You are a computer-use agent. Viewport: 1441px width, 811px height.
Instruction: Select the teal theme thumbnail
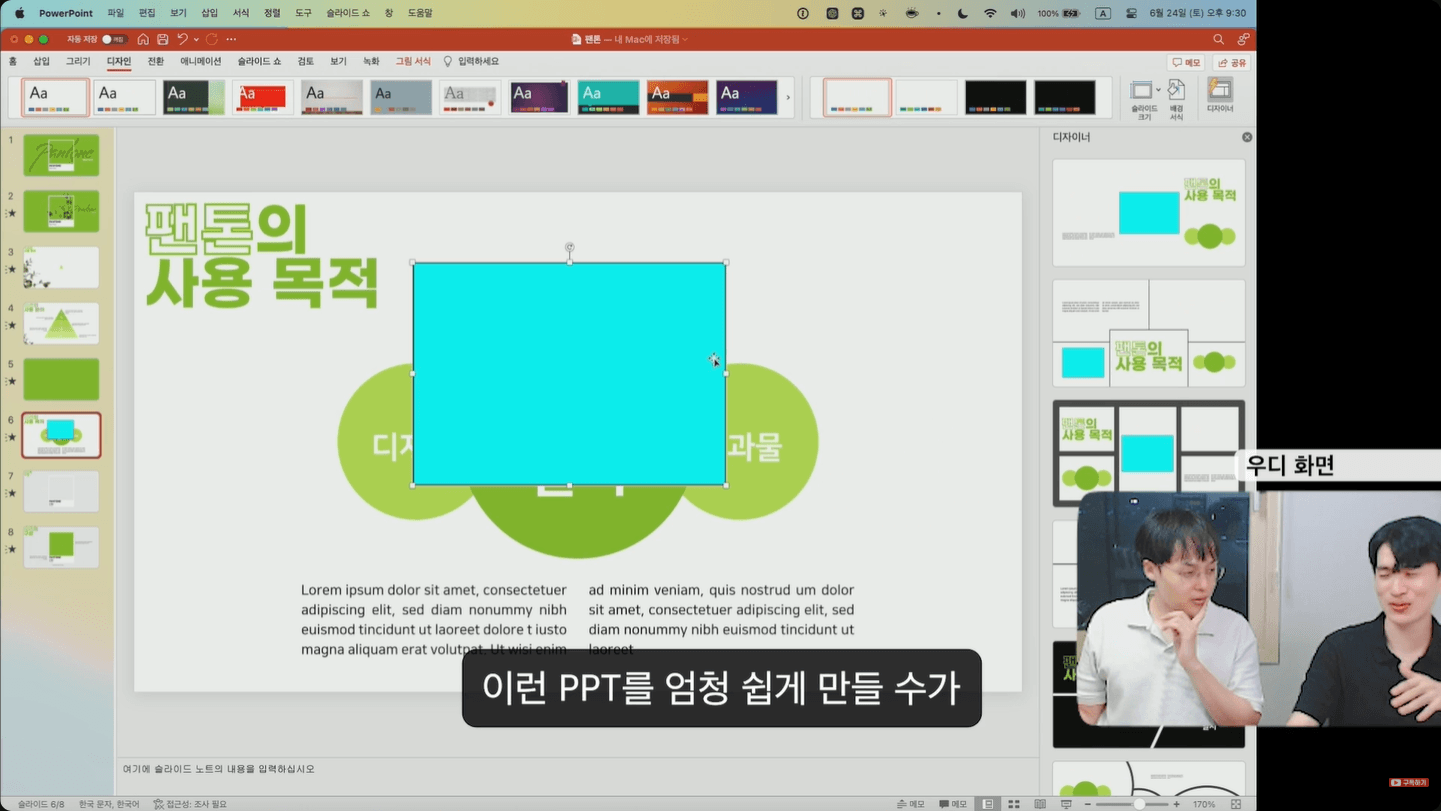click(x=608, y=97)
